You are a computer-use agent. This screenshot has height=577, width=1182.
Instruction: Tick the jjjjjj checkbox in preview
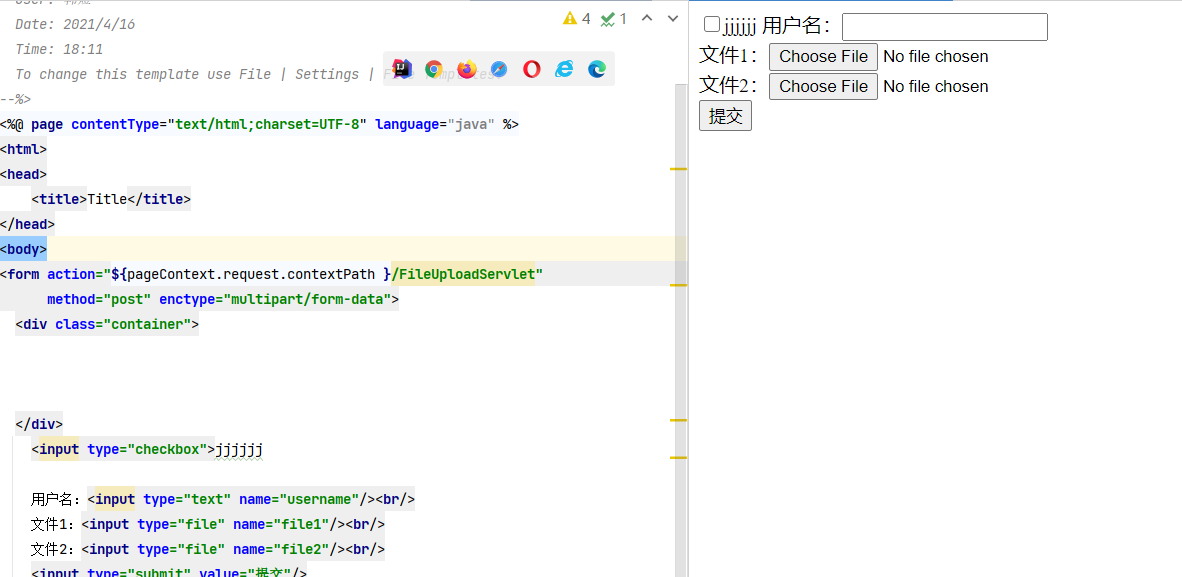(712, 24)
